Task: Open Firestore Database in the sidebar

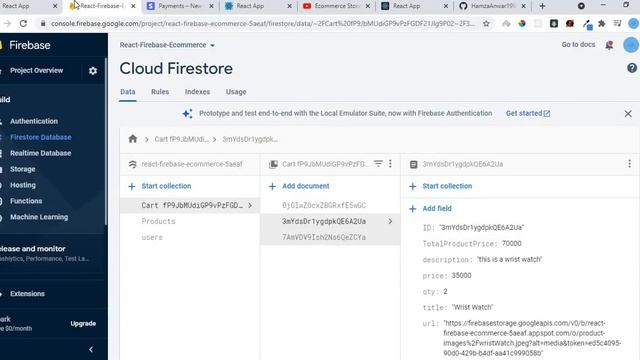Action: (x=41, y=137)
